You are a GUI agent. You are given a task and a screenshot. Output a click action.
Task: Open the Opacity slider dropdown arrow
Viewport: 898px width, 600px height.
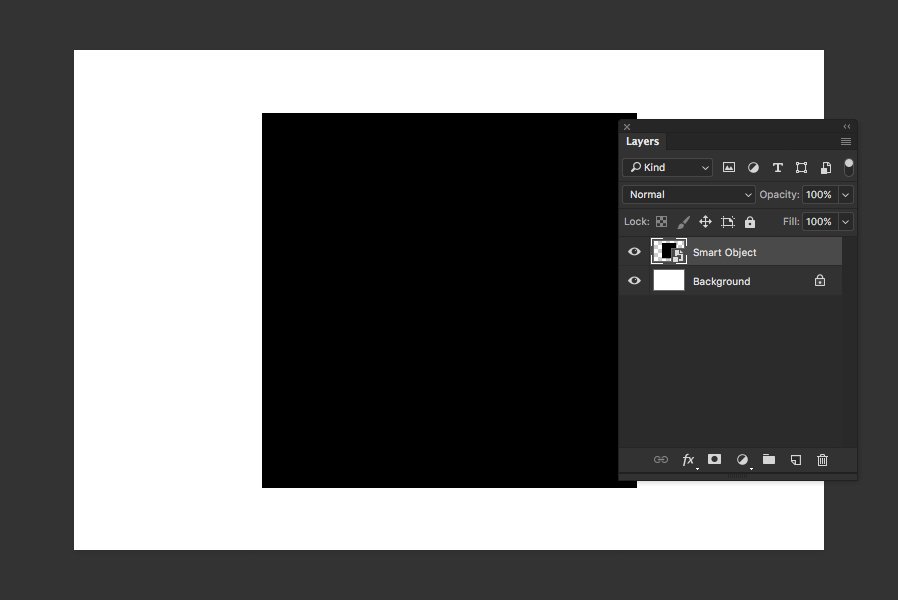(x=845, y=195)
